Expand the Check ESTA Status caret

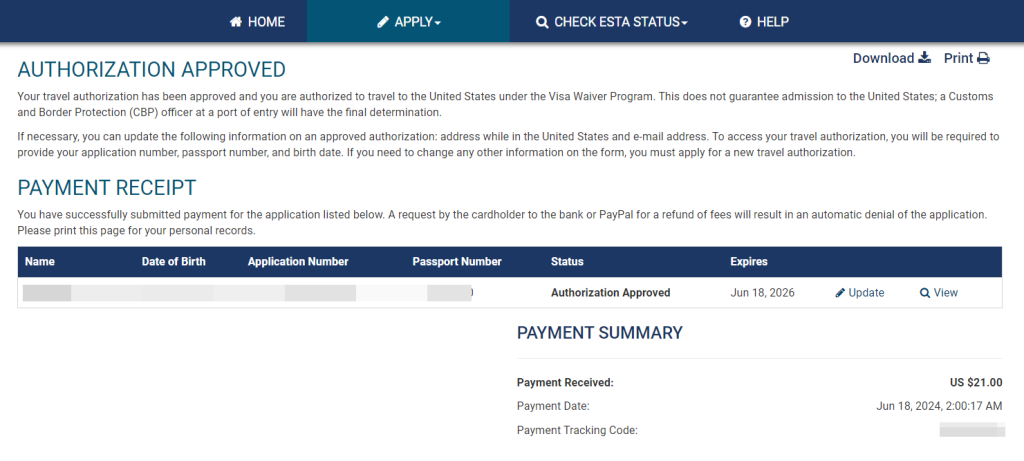(x=685, y=23)
